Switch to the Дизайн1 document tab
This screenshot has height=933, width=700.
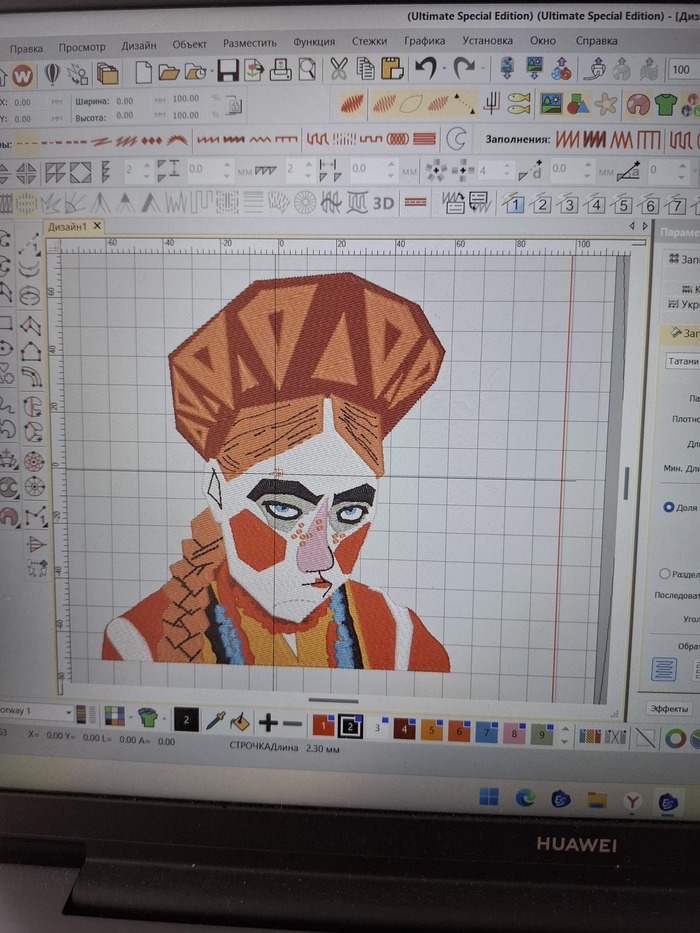[x=70, y=227]
